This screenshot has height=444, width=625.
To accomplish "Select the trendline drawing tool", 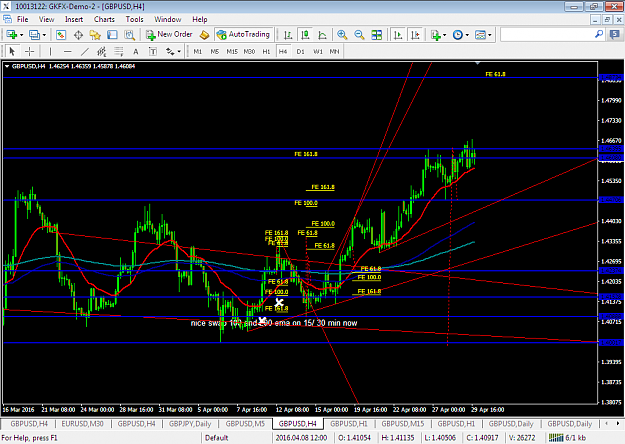I will 85,51.
